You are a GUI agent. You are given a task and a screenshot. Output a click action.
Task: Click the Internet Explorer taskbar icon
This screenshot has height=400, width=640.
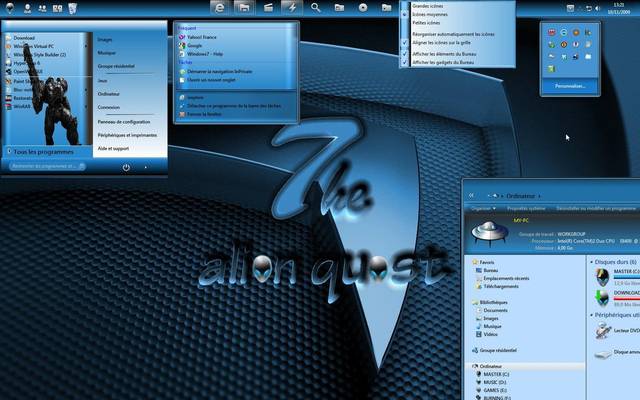point(218,7)
